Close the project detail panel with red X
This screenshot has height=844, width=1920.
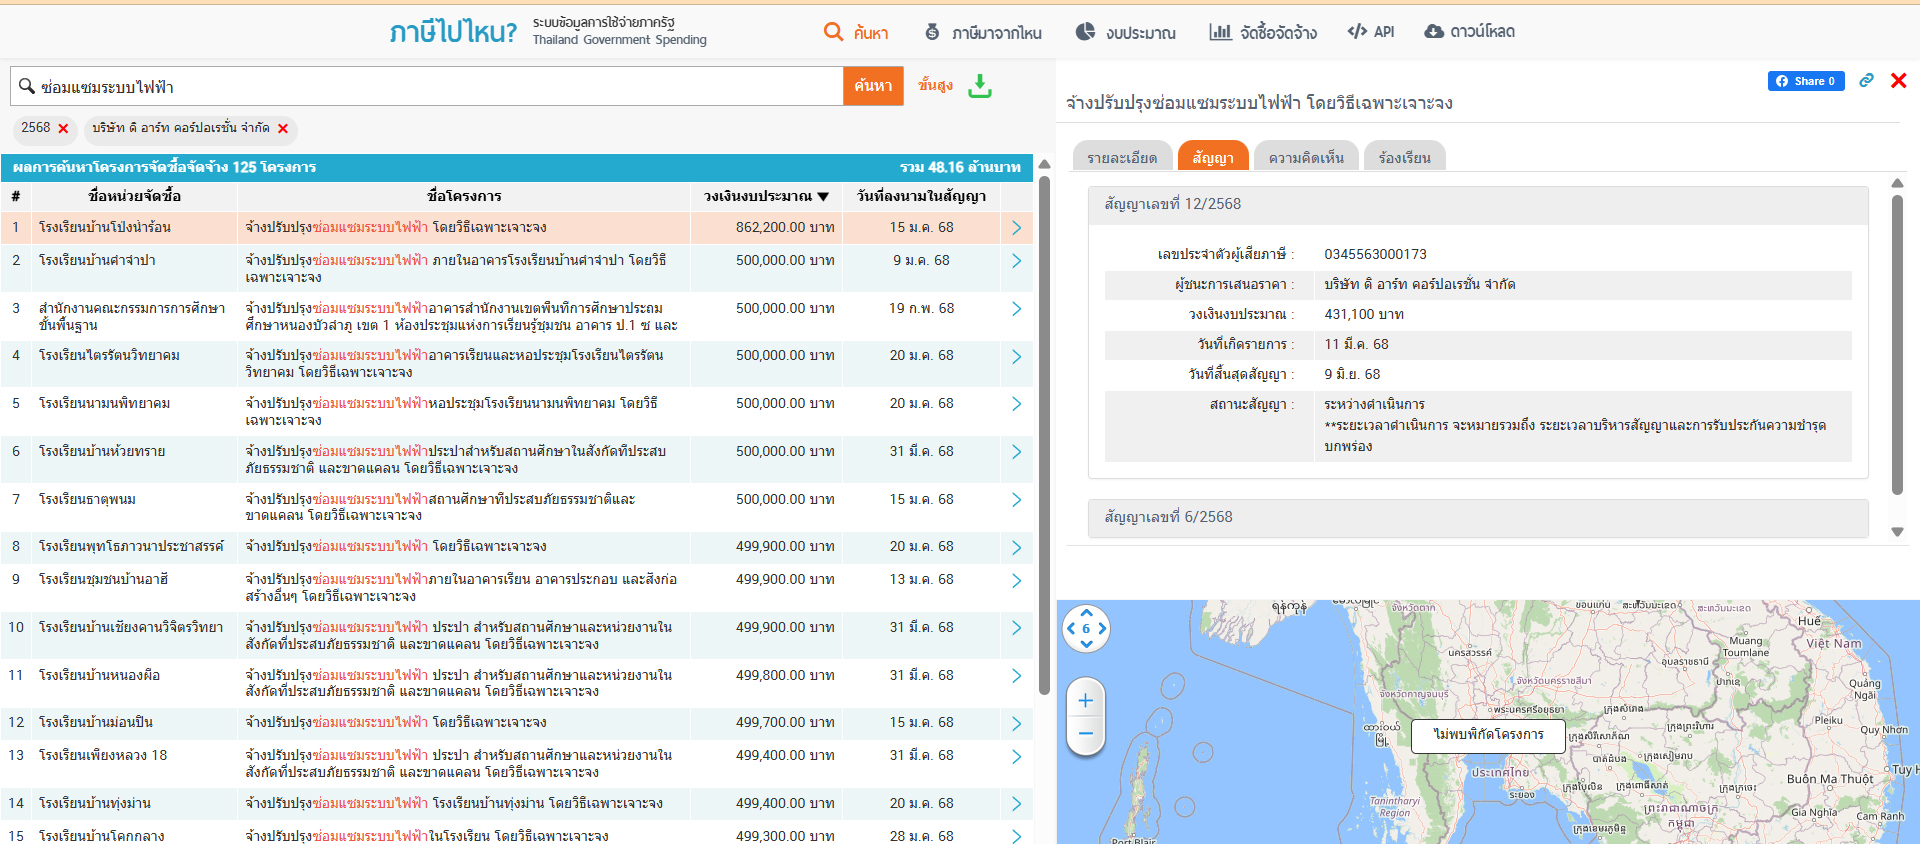point(1898,81)
